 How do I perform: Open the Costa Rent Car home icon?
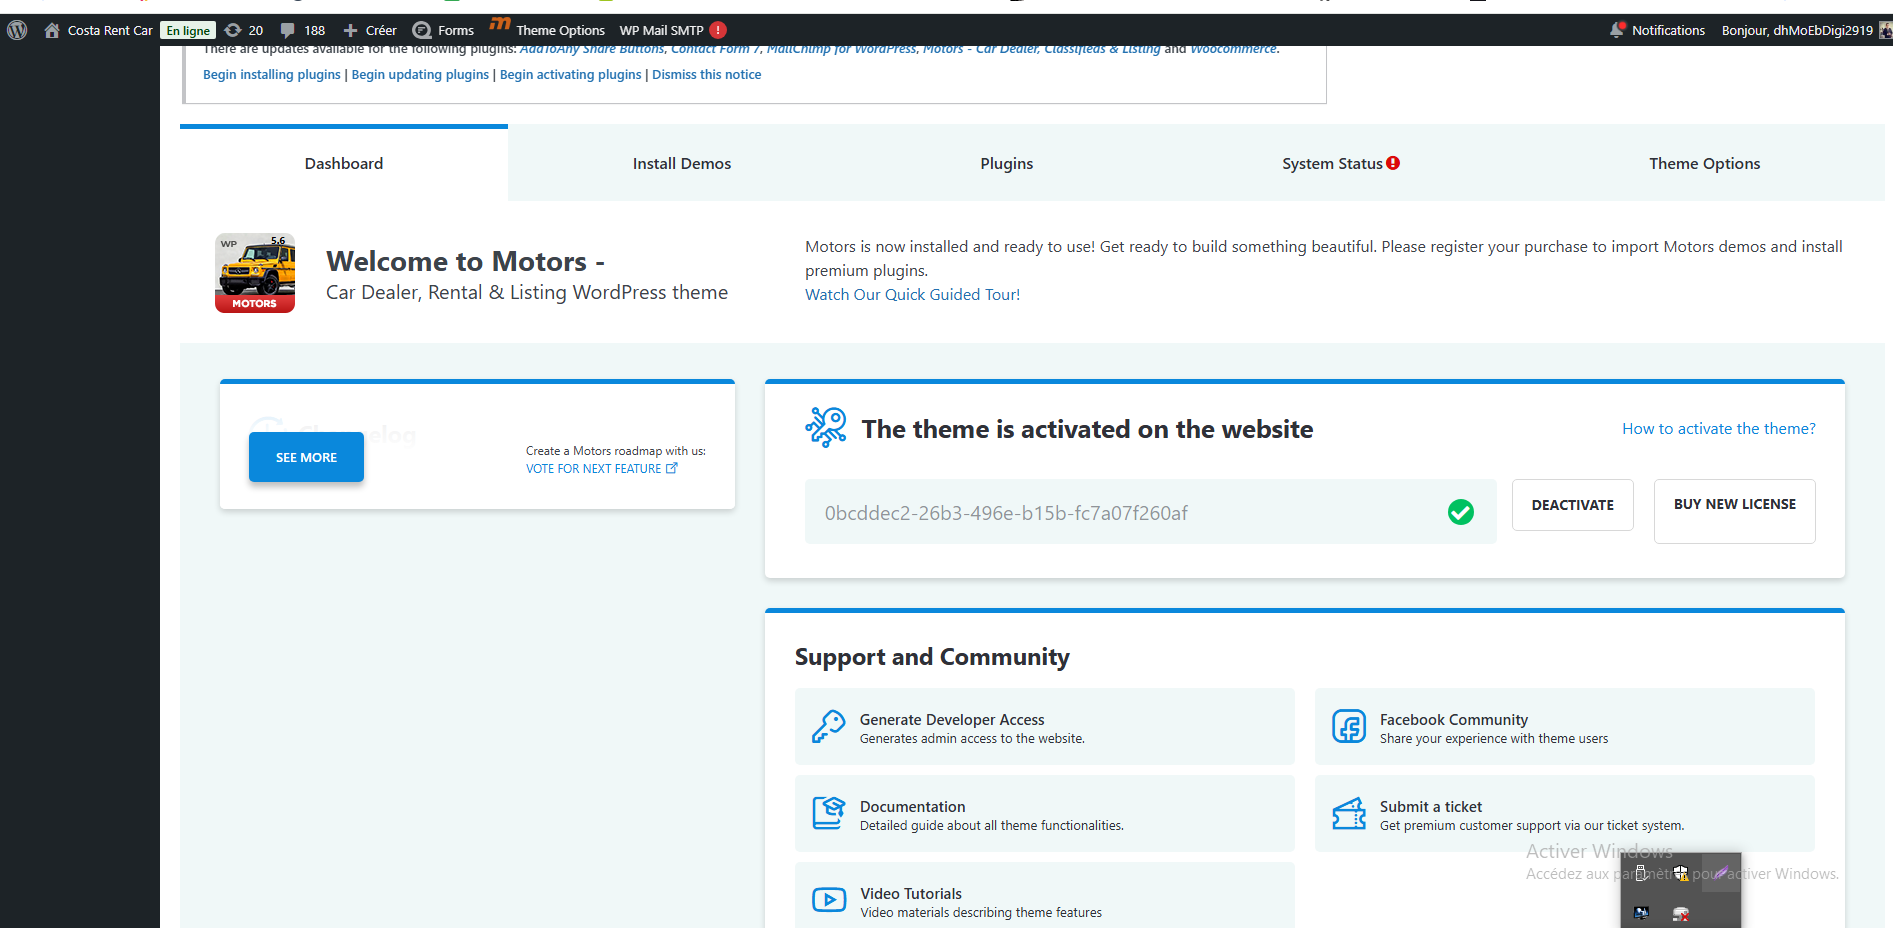(x=52, y=30)
